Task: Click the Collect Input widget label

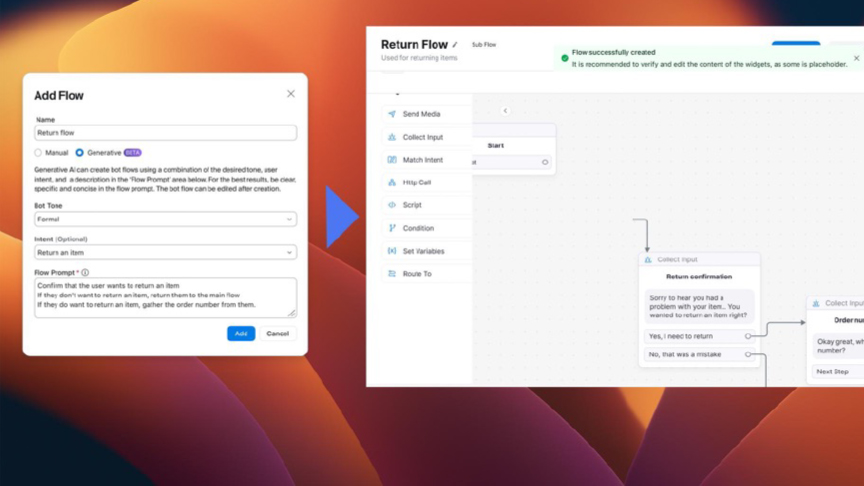Action: [423, 137]
